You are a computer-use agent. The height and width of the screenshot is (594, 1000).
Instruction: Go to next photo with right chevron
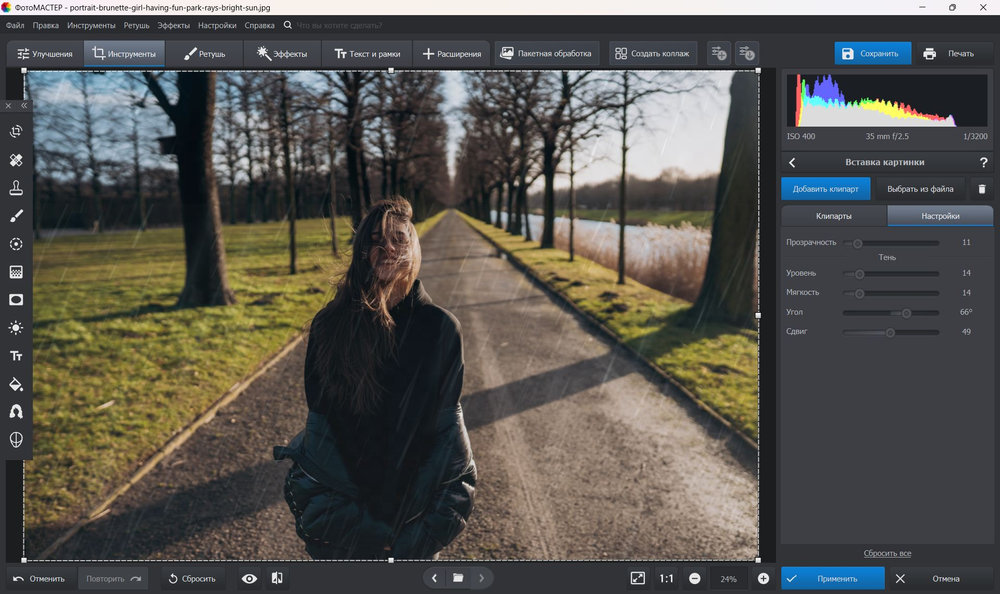pyautogui.click(x=482, y=578)
